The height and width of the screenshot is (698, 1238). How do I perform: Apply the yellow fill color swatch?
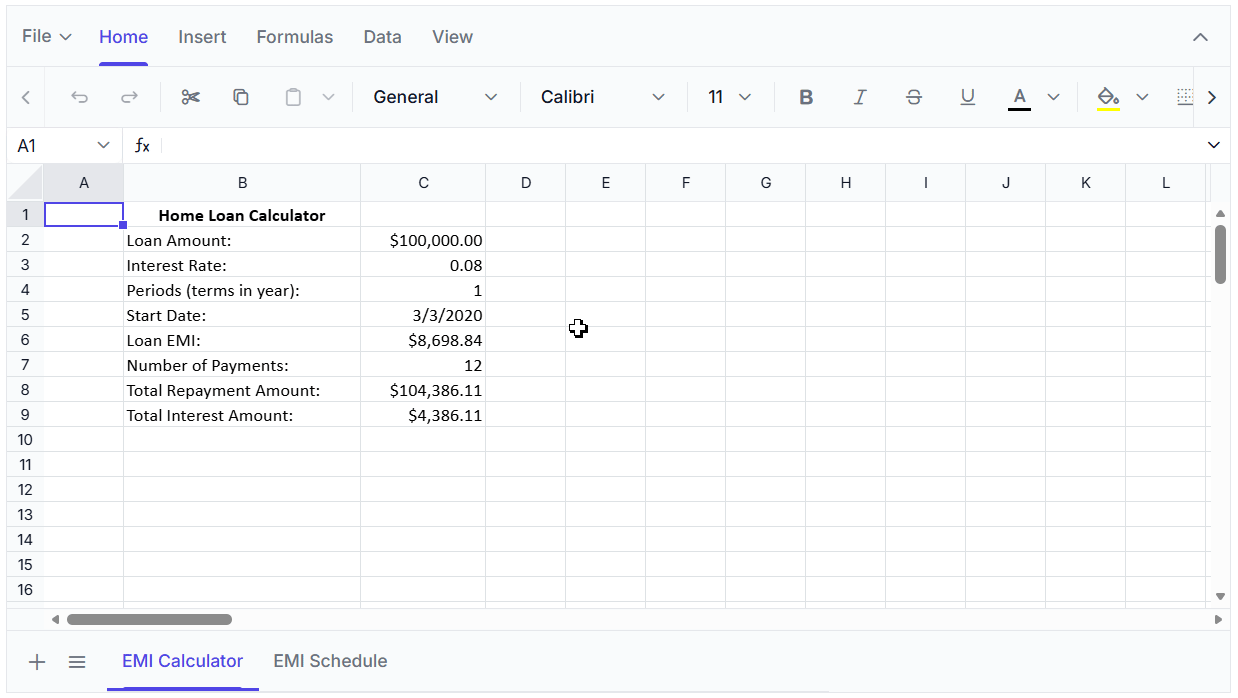click(x=1108, y=97)
